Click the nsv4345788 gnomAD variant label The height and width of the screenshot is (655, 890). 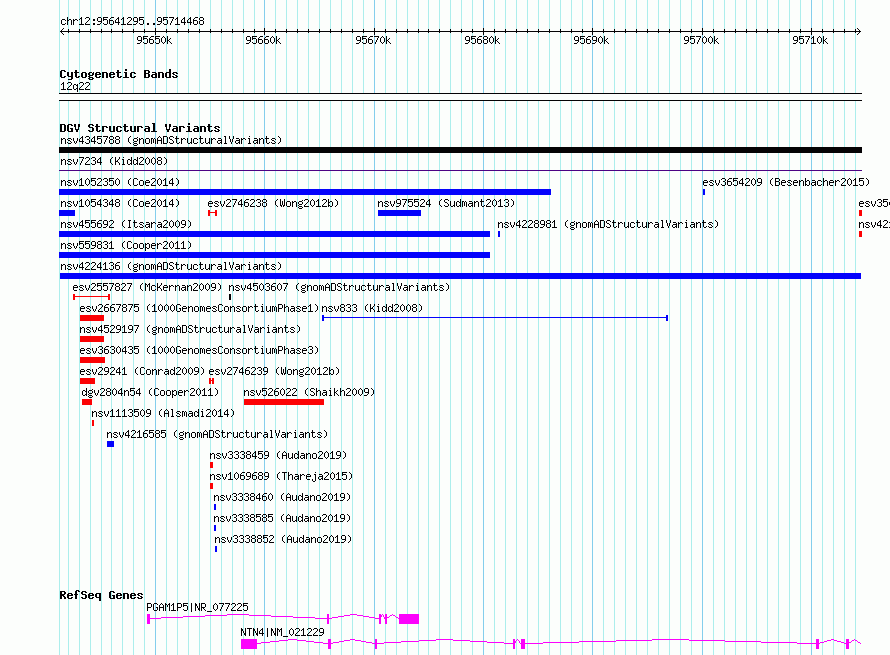[171, 140]
